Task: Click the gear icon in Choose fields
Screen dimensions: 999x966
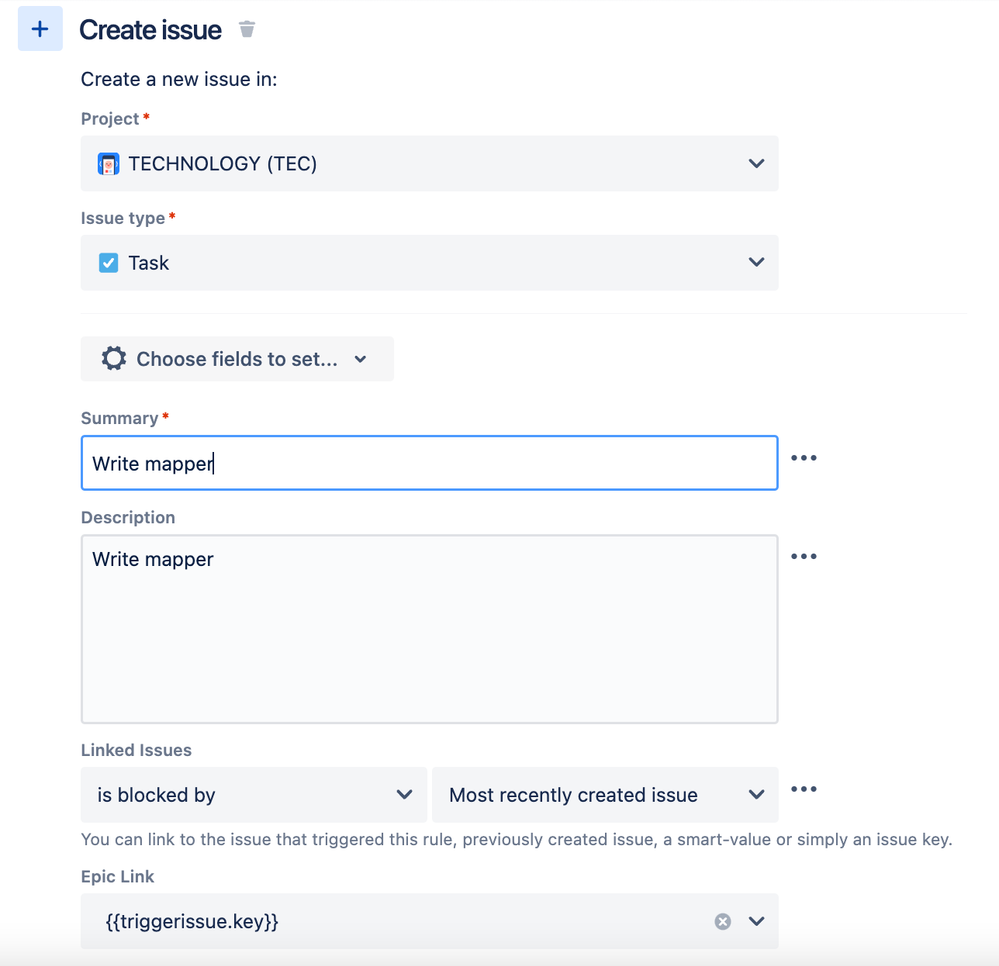Action: tap(114, 359)
